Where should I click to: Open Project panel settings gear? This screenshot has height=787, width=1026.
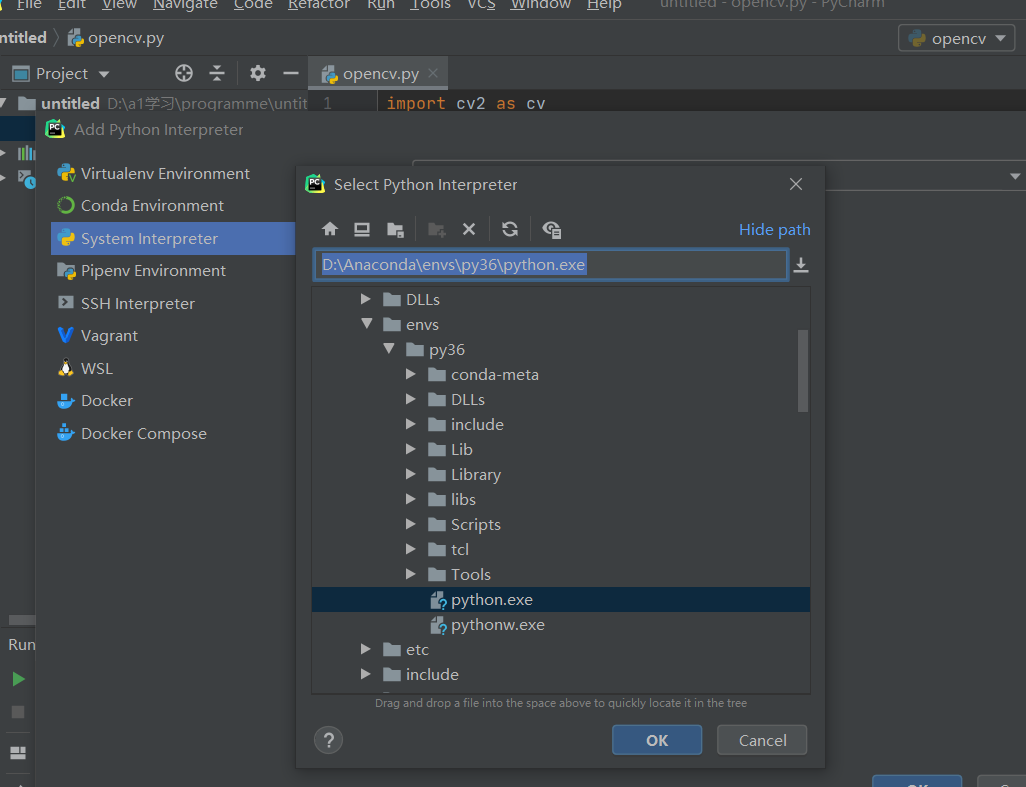tap(258, 73)
